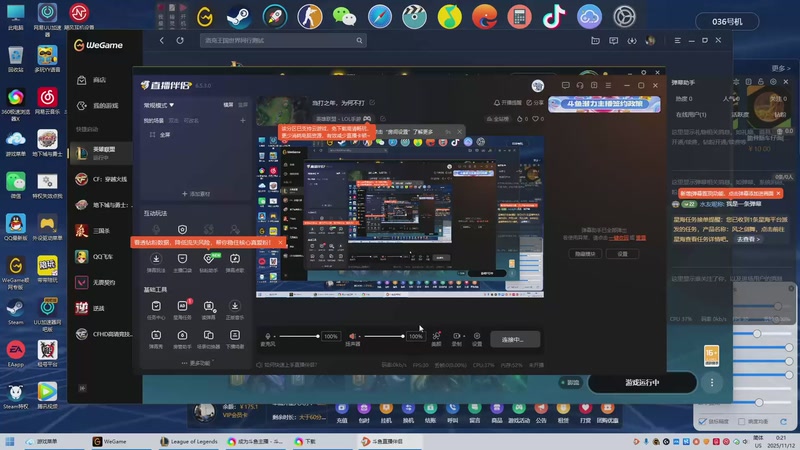Viewport: 800px width, 450px height.
Task: Open the Safari compass dock icon
Action: [380, 17]
